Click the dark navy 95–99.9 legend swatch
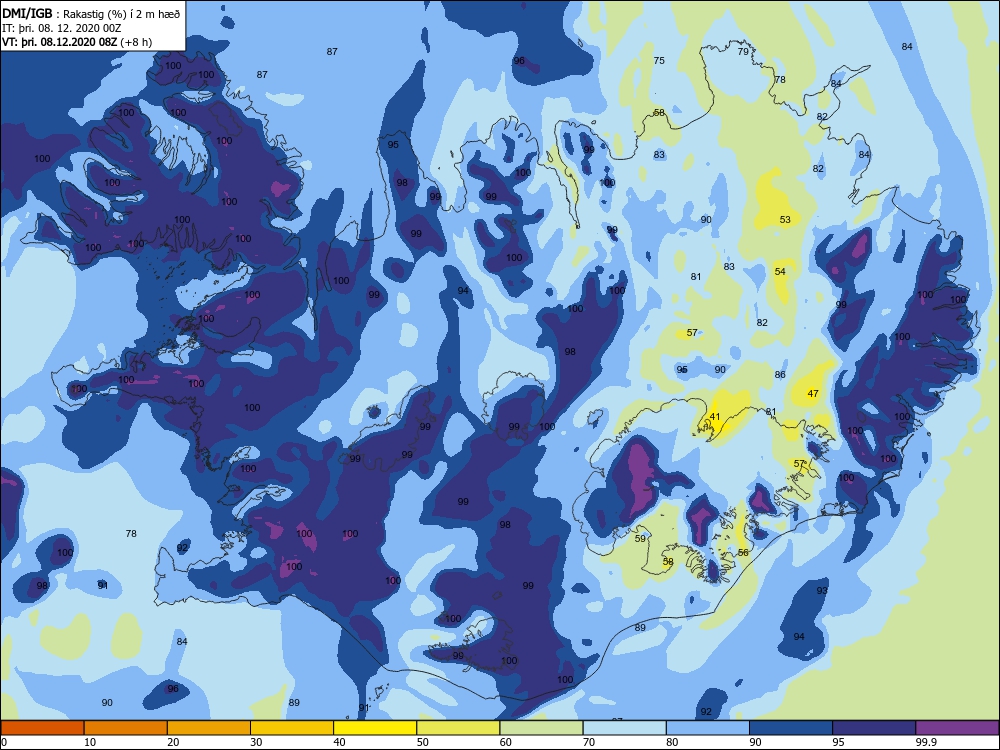The height and width of the screenshot is (750, 1000). [874, 728]
